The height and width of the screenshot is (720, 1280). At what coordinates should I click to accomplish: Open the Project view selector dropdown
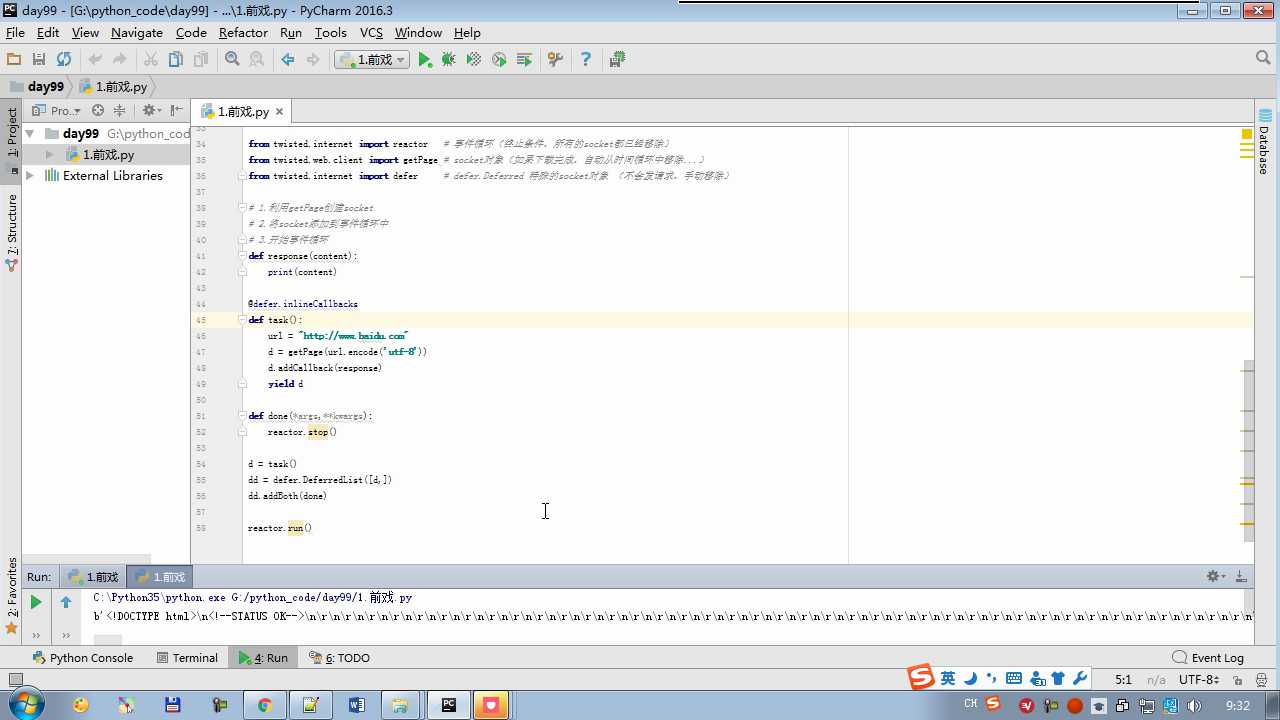(x=59, y=111)
